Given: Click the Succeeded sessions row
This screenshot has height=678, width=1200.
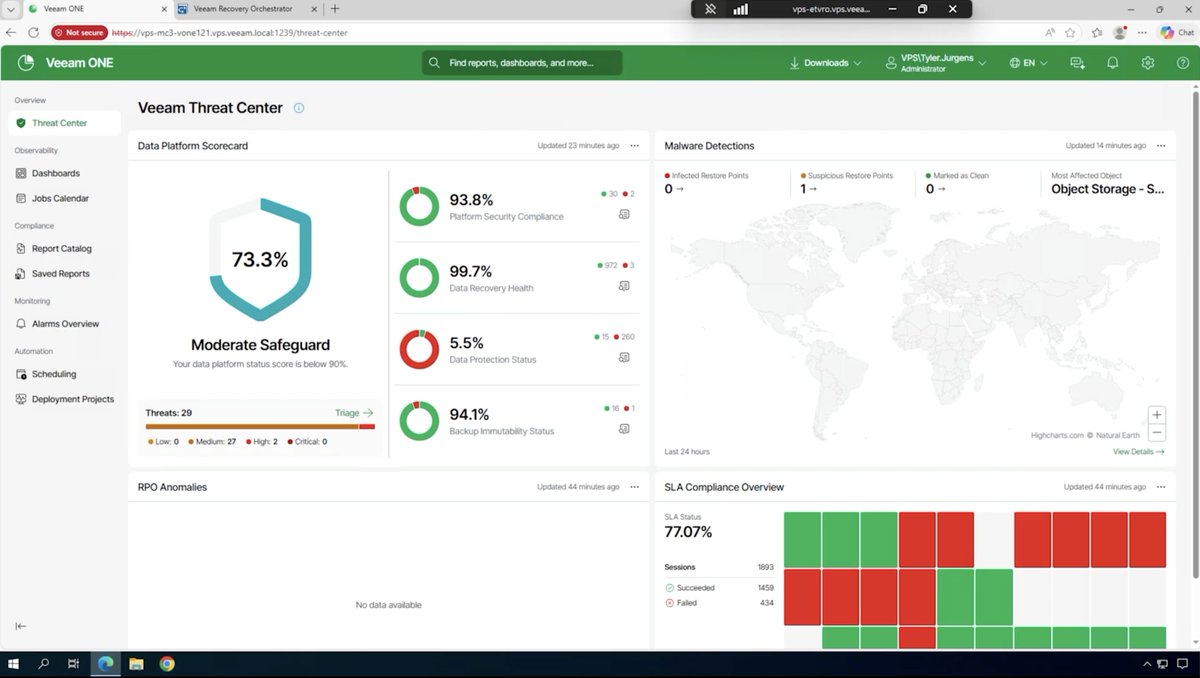Looking at the screenshot, I should (x=719, y=588).
